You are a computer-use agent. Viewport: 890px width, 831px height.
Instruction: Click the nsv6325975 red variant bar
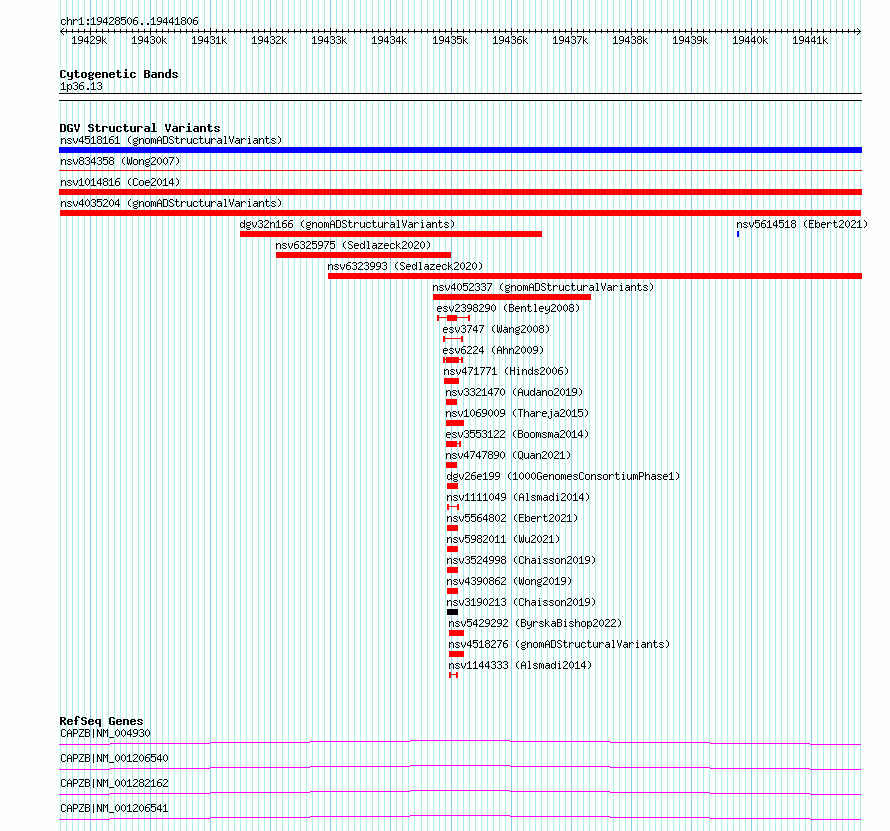363,255
